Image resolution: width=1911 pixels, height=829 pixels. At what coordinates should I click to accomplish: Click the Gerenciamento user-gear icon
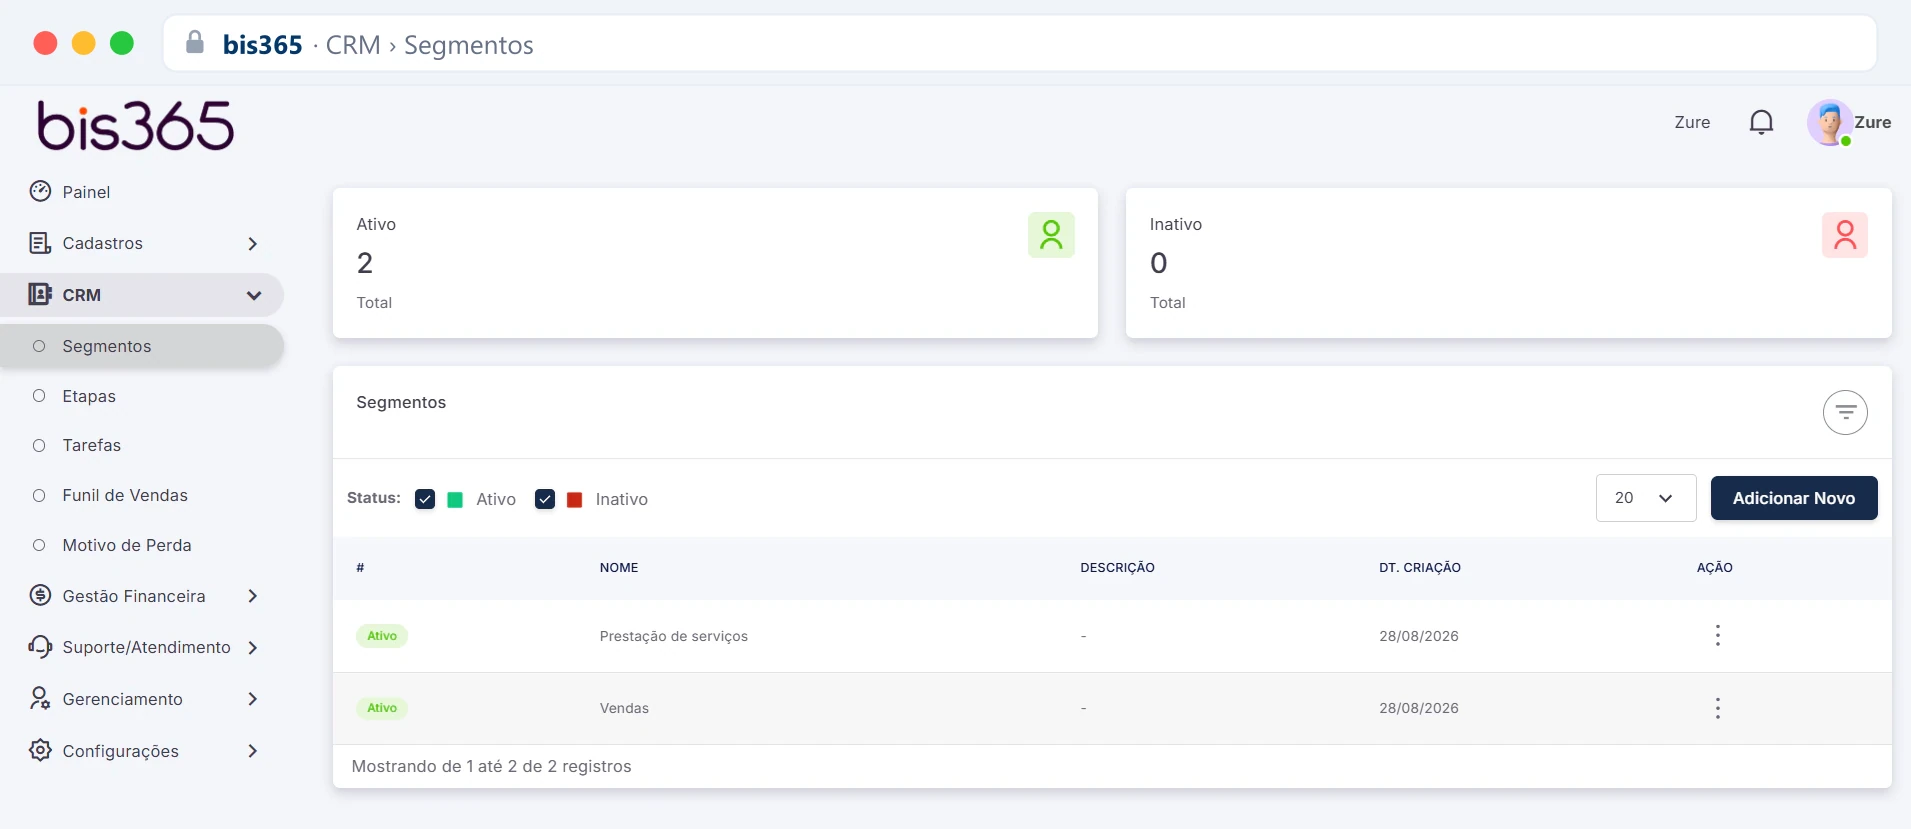click(x=40, y=698)
